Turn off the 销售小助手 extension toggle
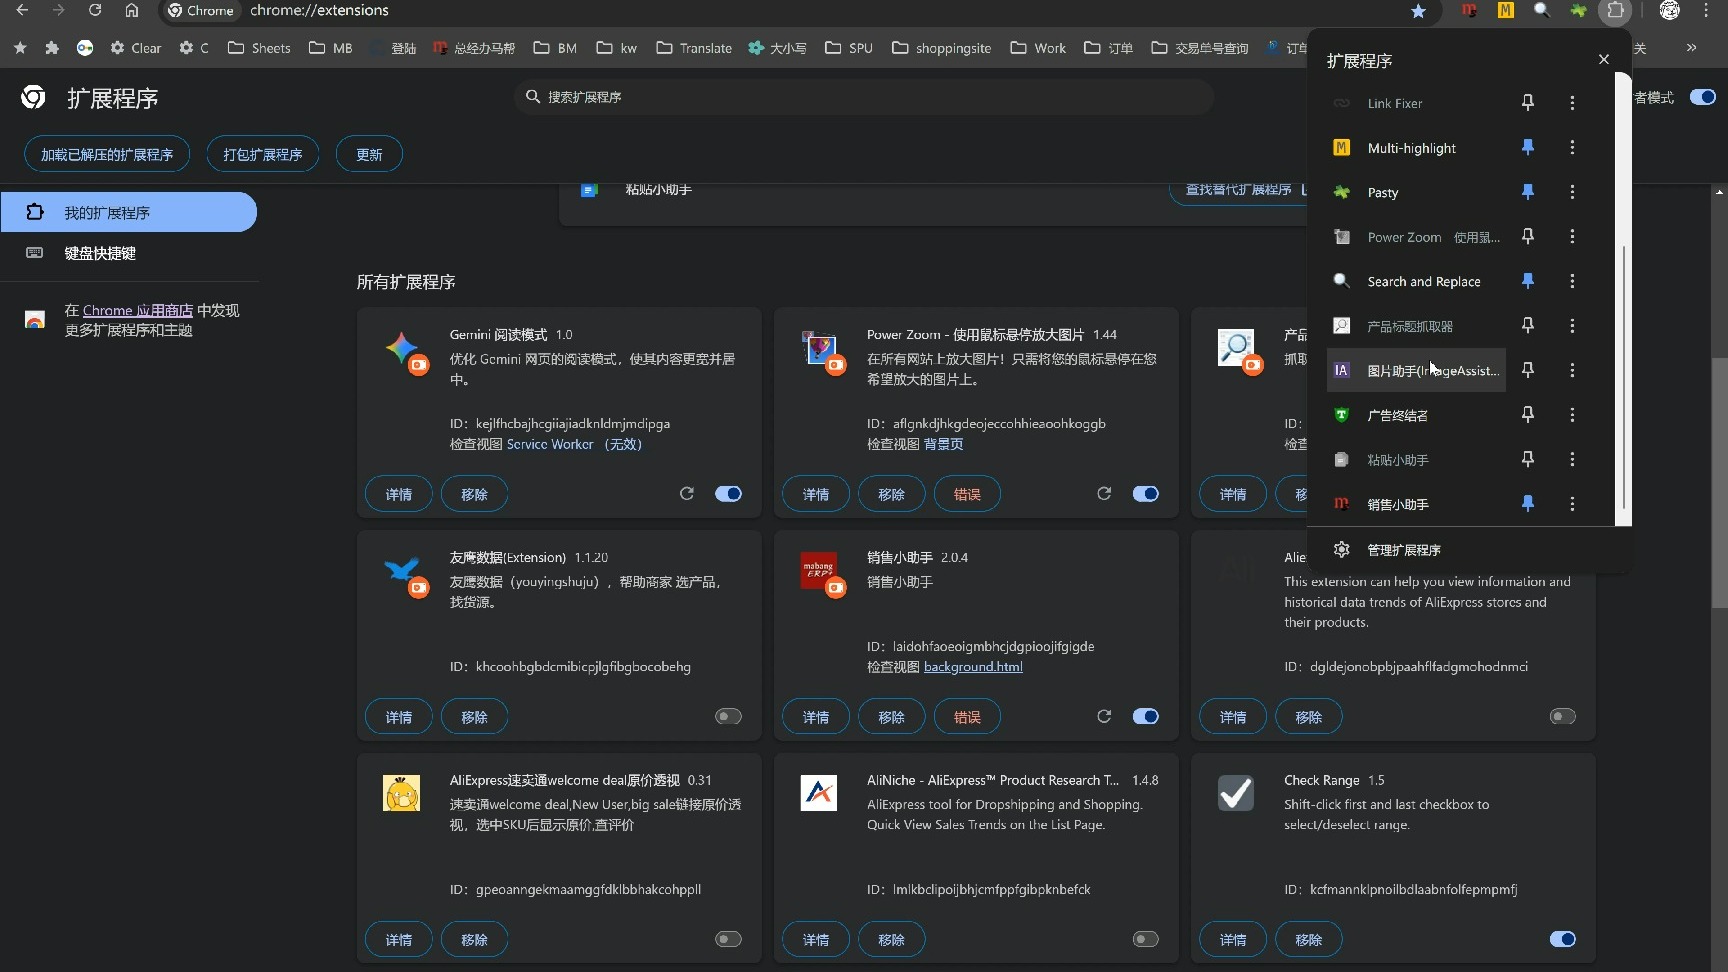 point(1145,716)
